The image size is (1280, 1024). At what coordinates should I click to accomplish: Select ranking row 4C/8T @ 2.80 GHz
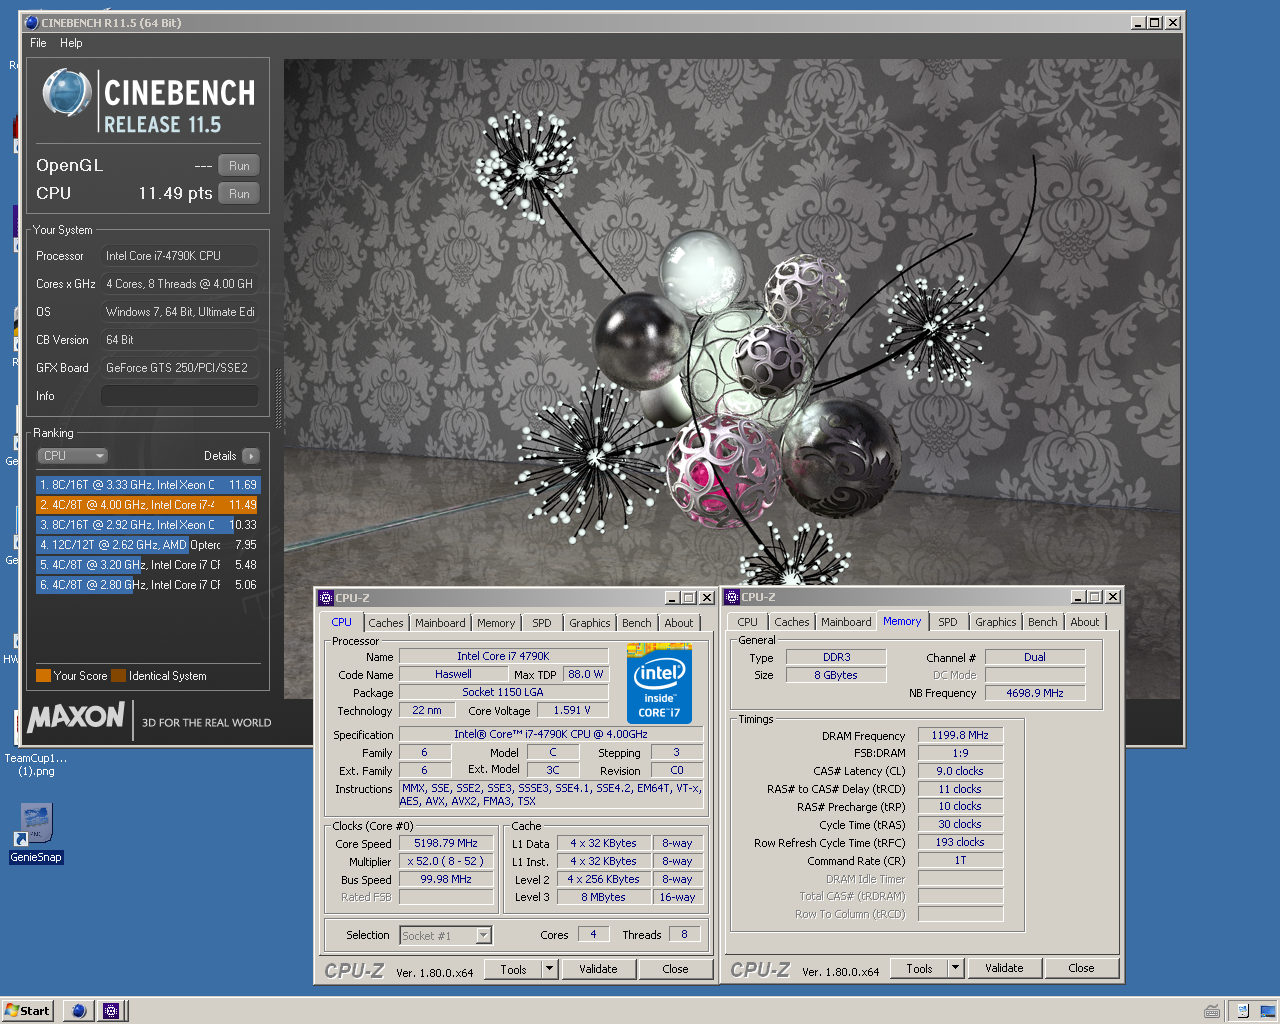click(147, 585)
